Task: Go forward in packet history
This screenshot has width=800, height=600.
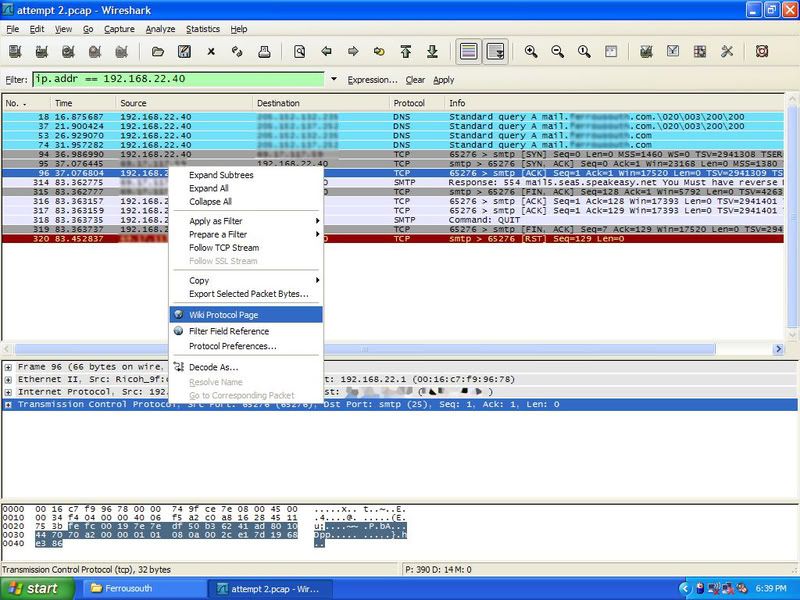Action: click(353, 51)
